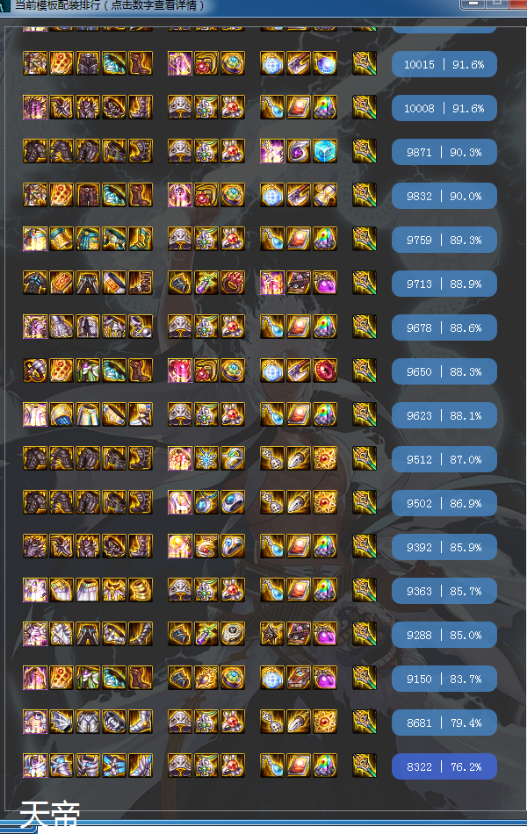View details of 8681 | 79.4% build
This screenshot has width=527, height=834.
tap(444, 723)
